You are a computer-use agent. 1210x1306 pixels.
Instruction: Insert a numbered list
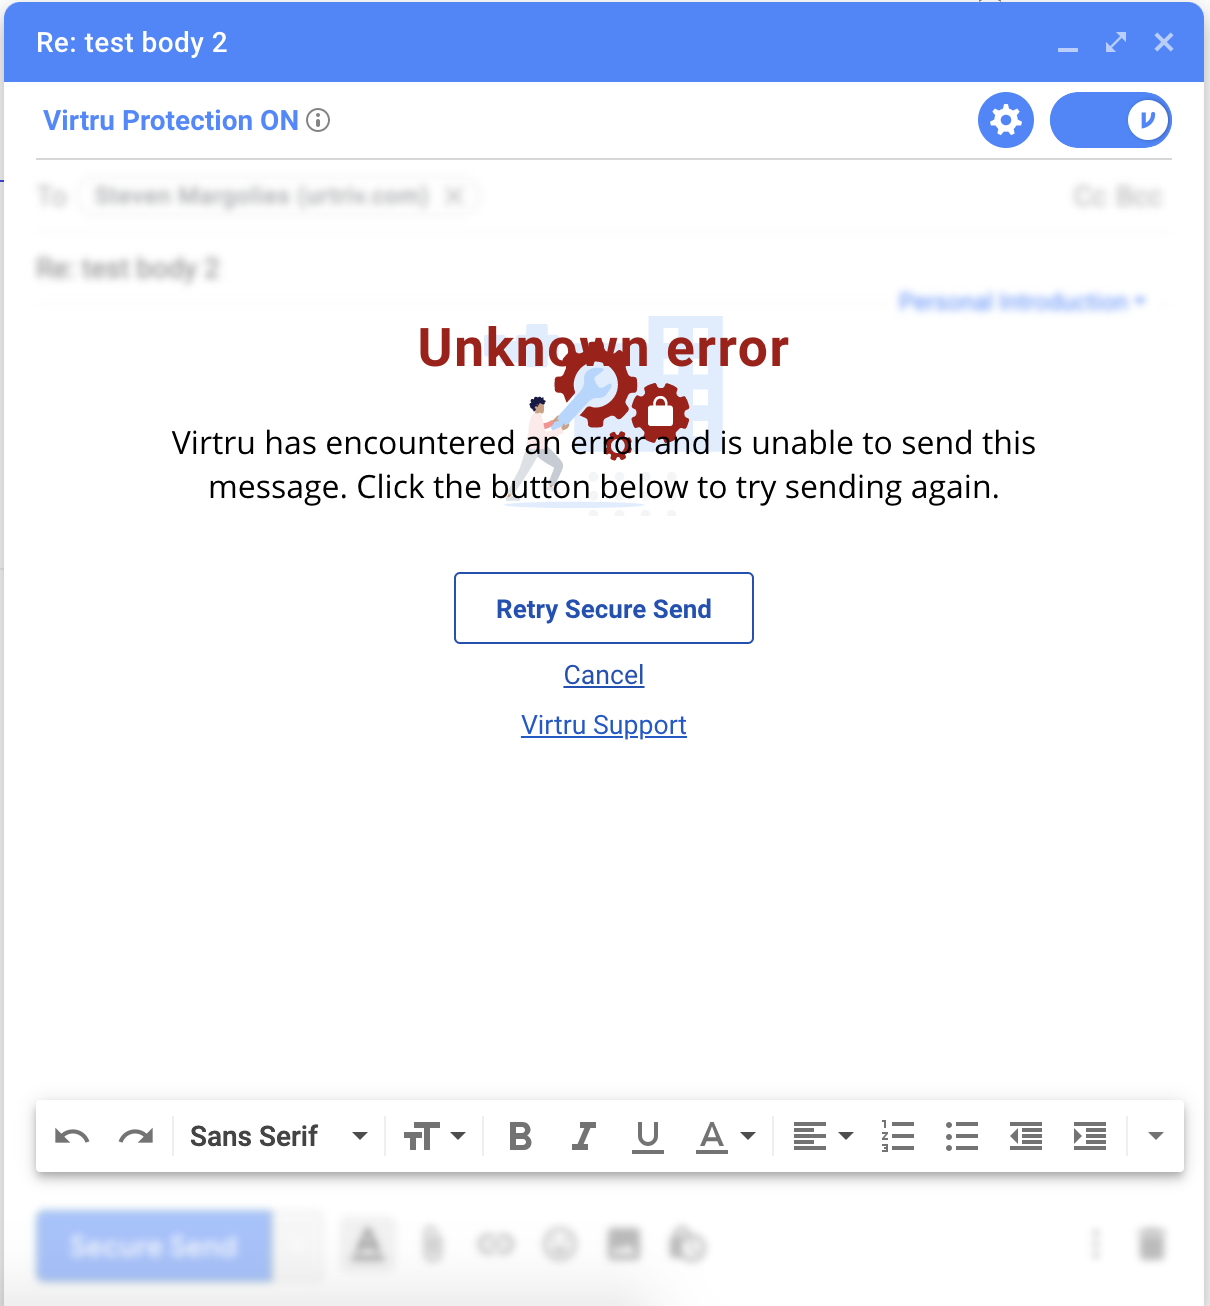(x=898, y=1136)
